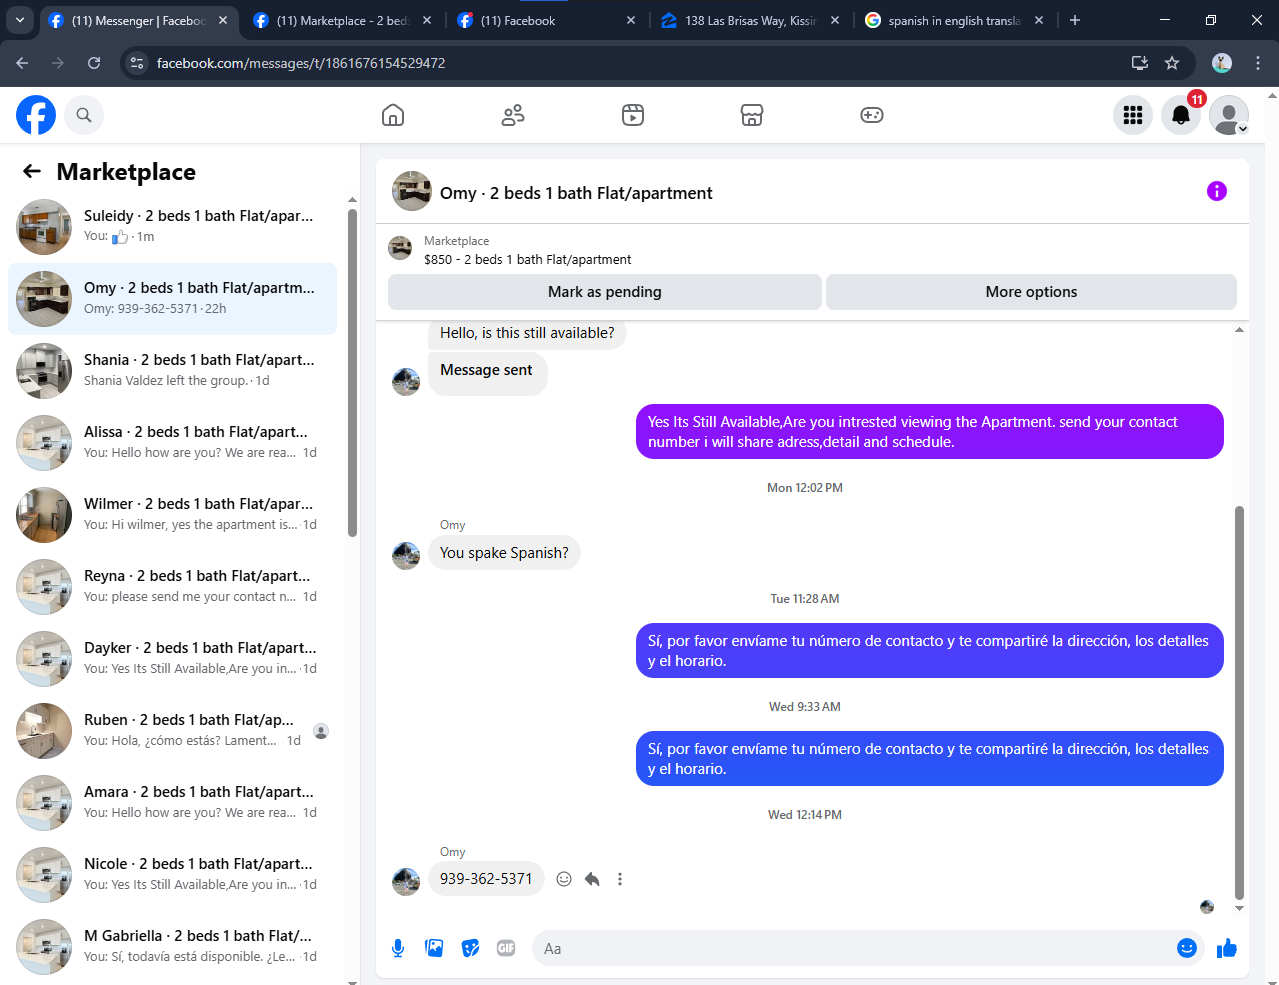Click Omy's profile picture in chat header
1279x985 pixels.
click(411, 191)
